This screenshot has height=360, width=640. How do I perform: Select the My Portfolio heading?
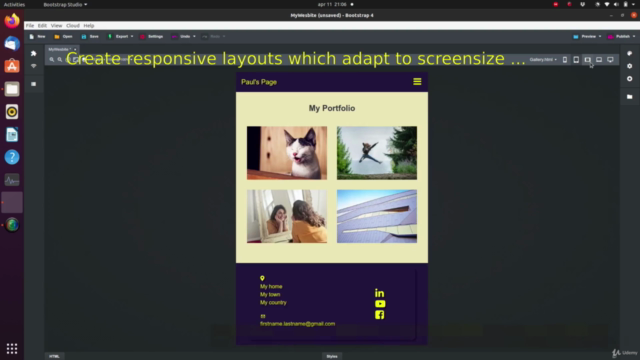(x=332, y=108)
